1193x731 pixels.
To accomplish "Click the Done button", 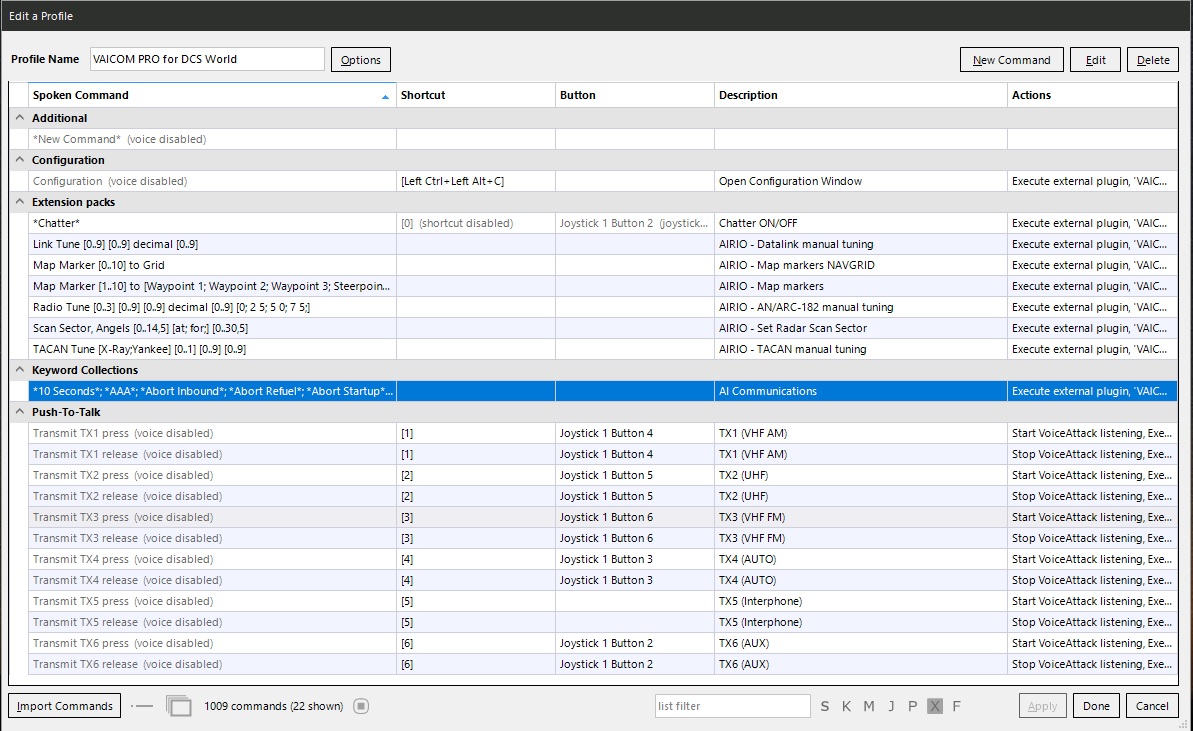I will [x=1096, y=706].
